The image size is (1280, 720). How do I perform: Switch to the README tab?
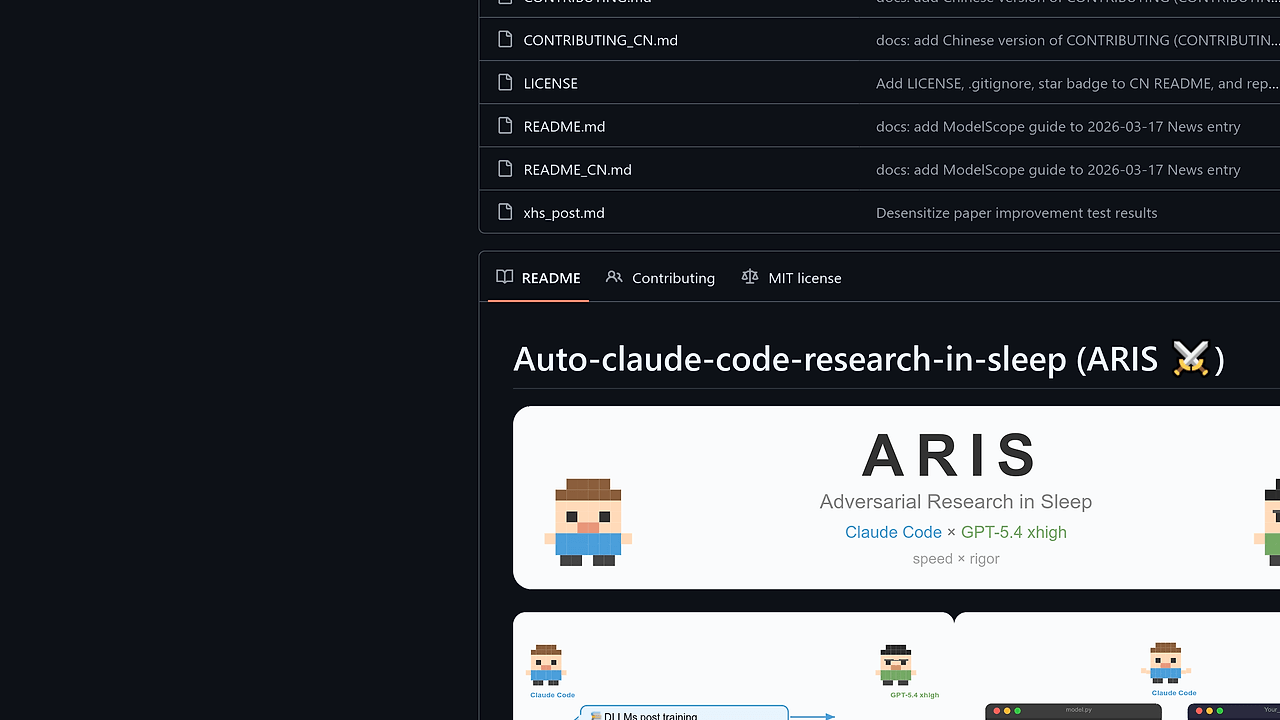tap(538, 277)
